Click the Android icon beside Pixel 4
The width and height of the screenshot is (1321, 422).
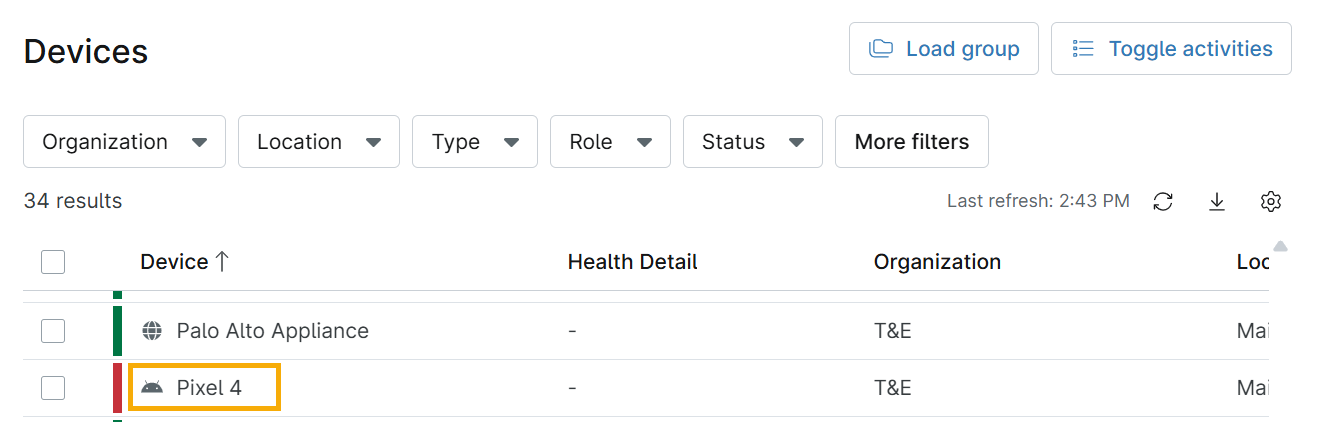(x=152, y=388)
